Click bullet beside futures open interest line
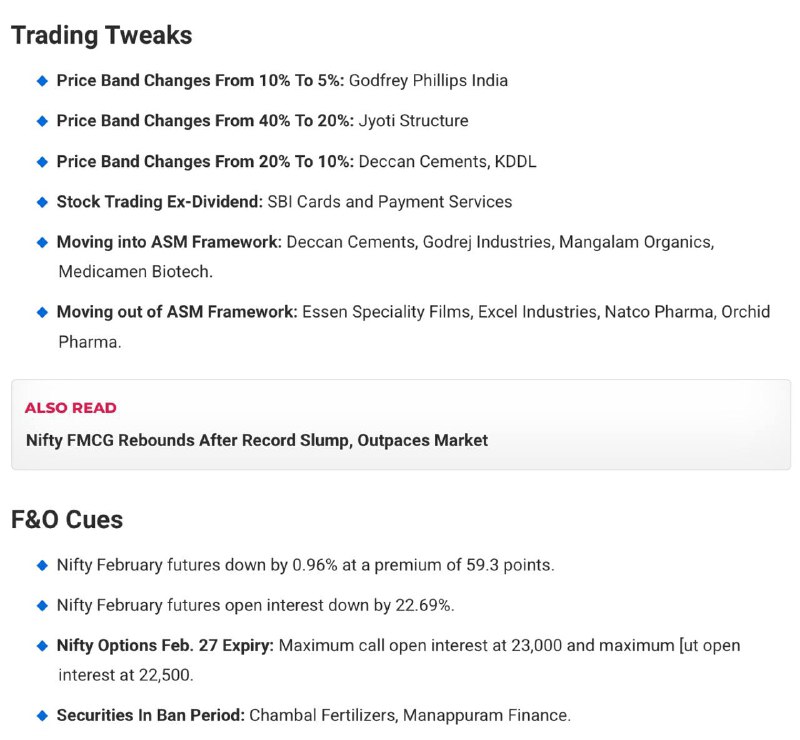Viewport: 800px width, 740px height. 43,605
